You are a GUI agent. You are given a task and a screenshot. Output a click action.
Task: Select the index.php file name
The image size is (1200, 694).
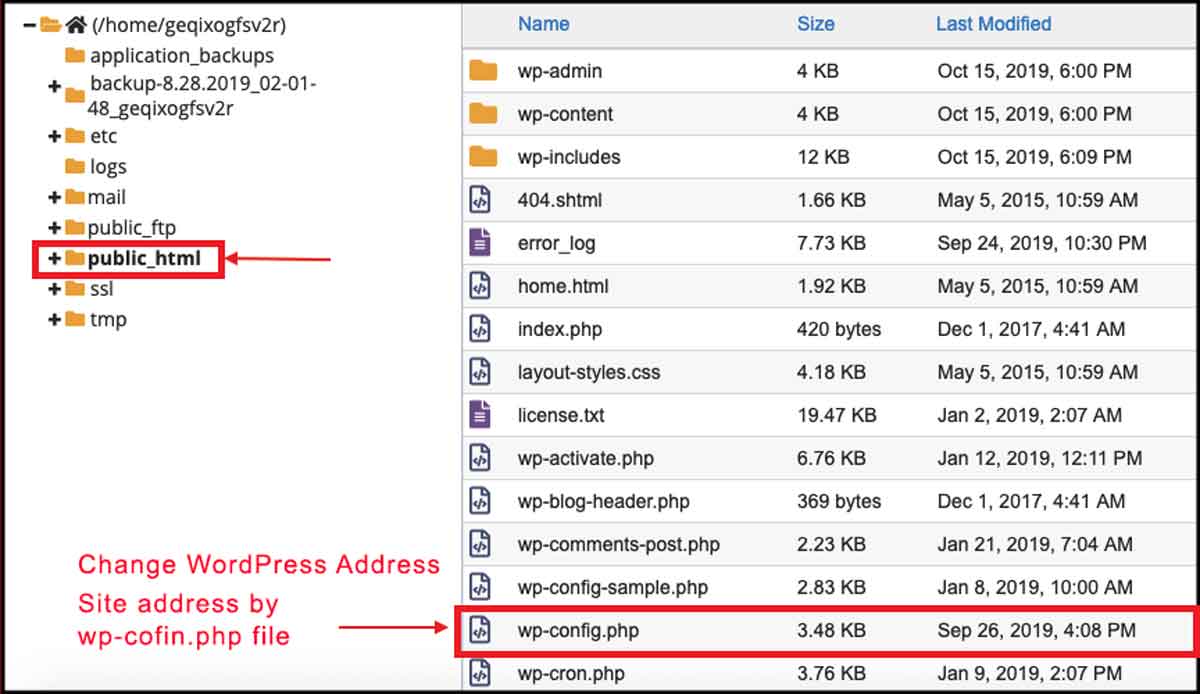click(x=560, y=329)
